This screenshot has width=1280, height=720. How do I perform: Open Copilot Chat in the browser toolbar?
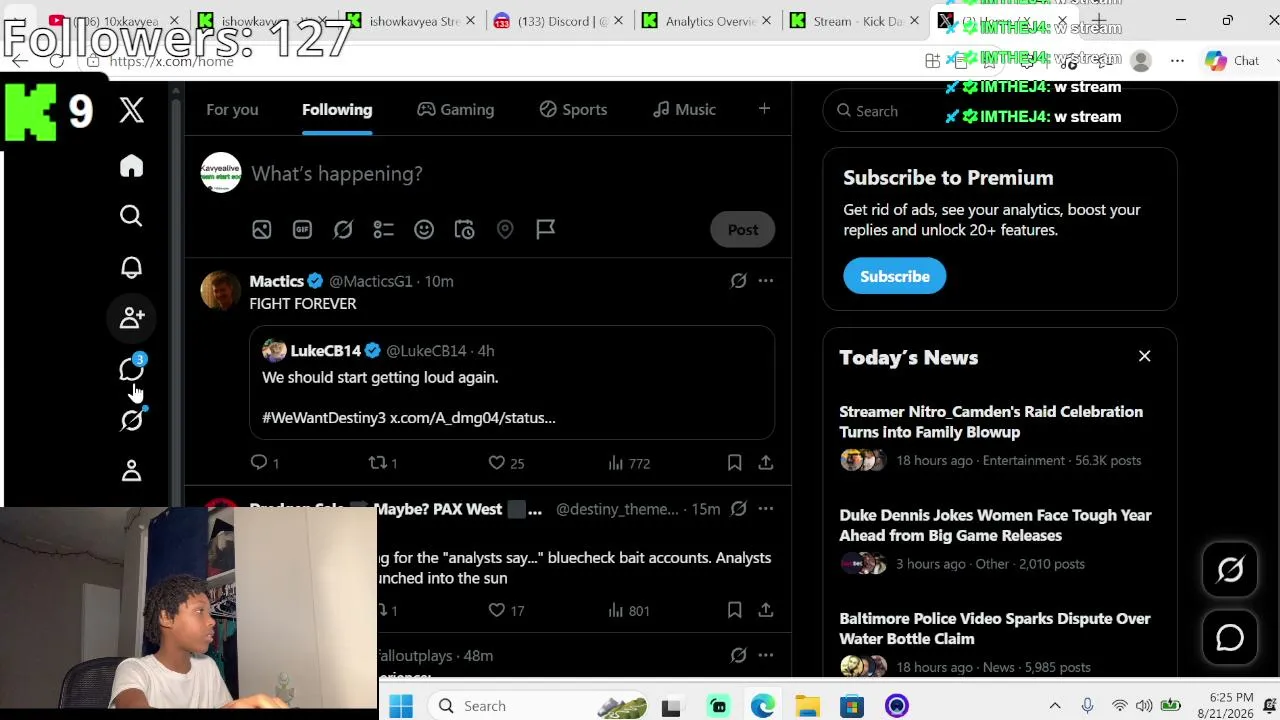[x=1233, y=61]
